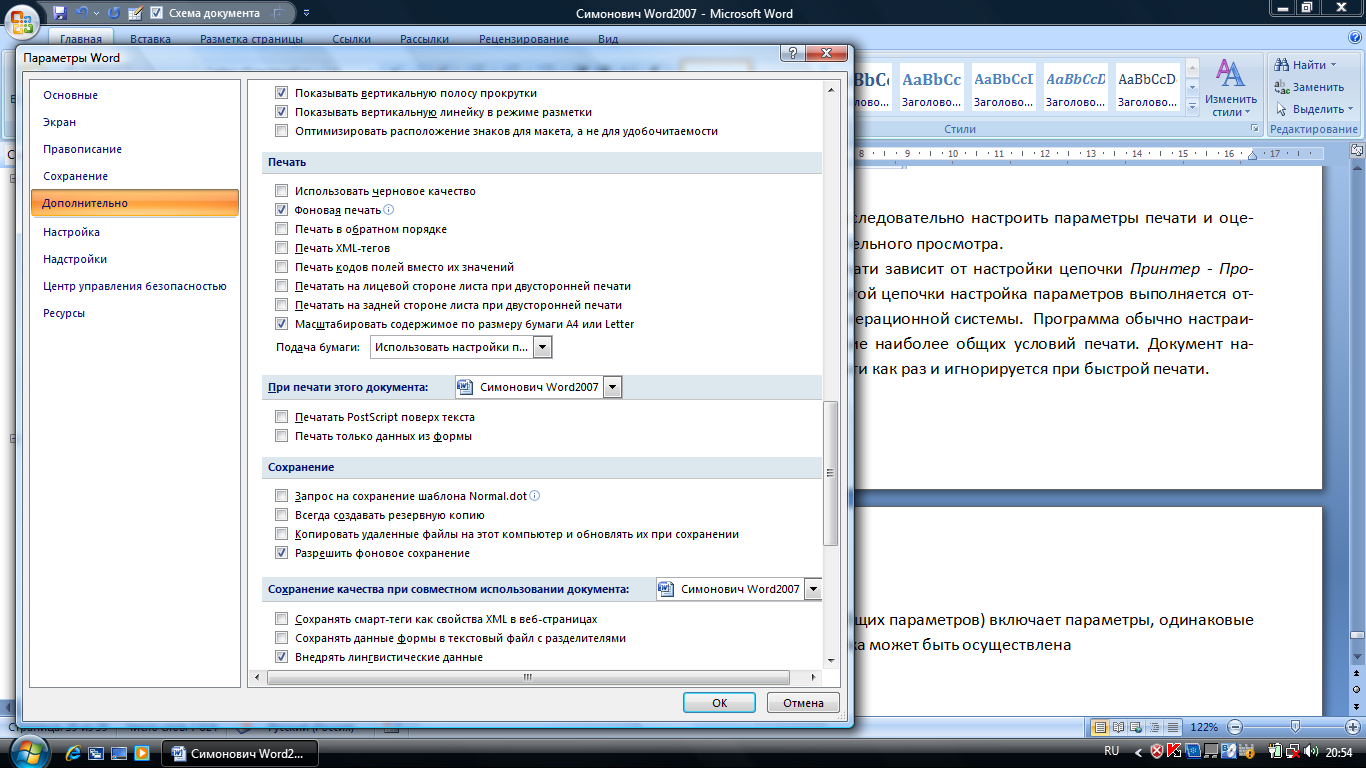1366x768 pixels.
Task: Open the Разметка страницы ribbon tab
Action: [x=251, y=40]
